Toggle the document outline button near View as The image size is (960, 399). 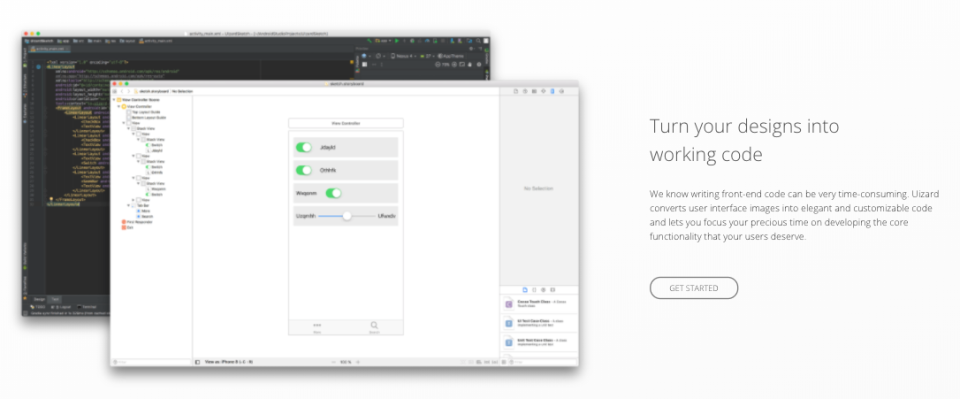(197, 362)
